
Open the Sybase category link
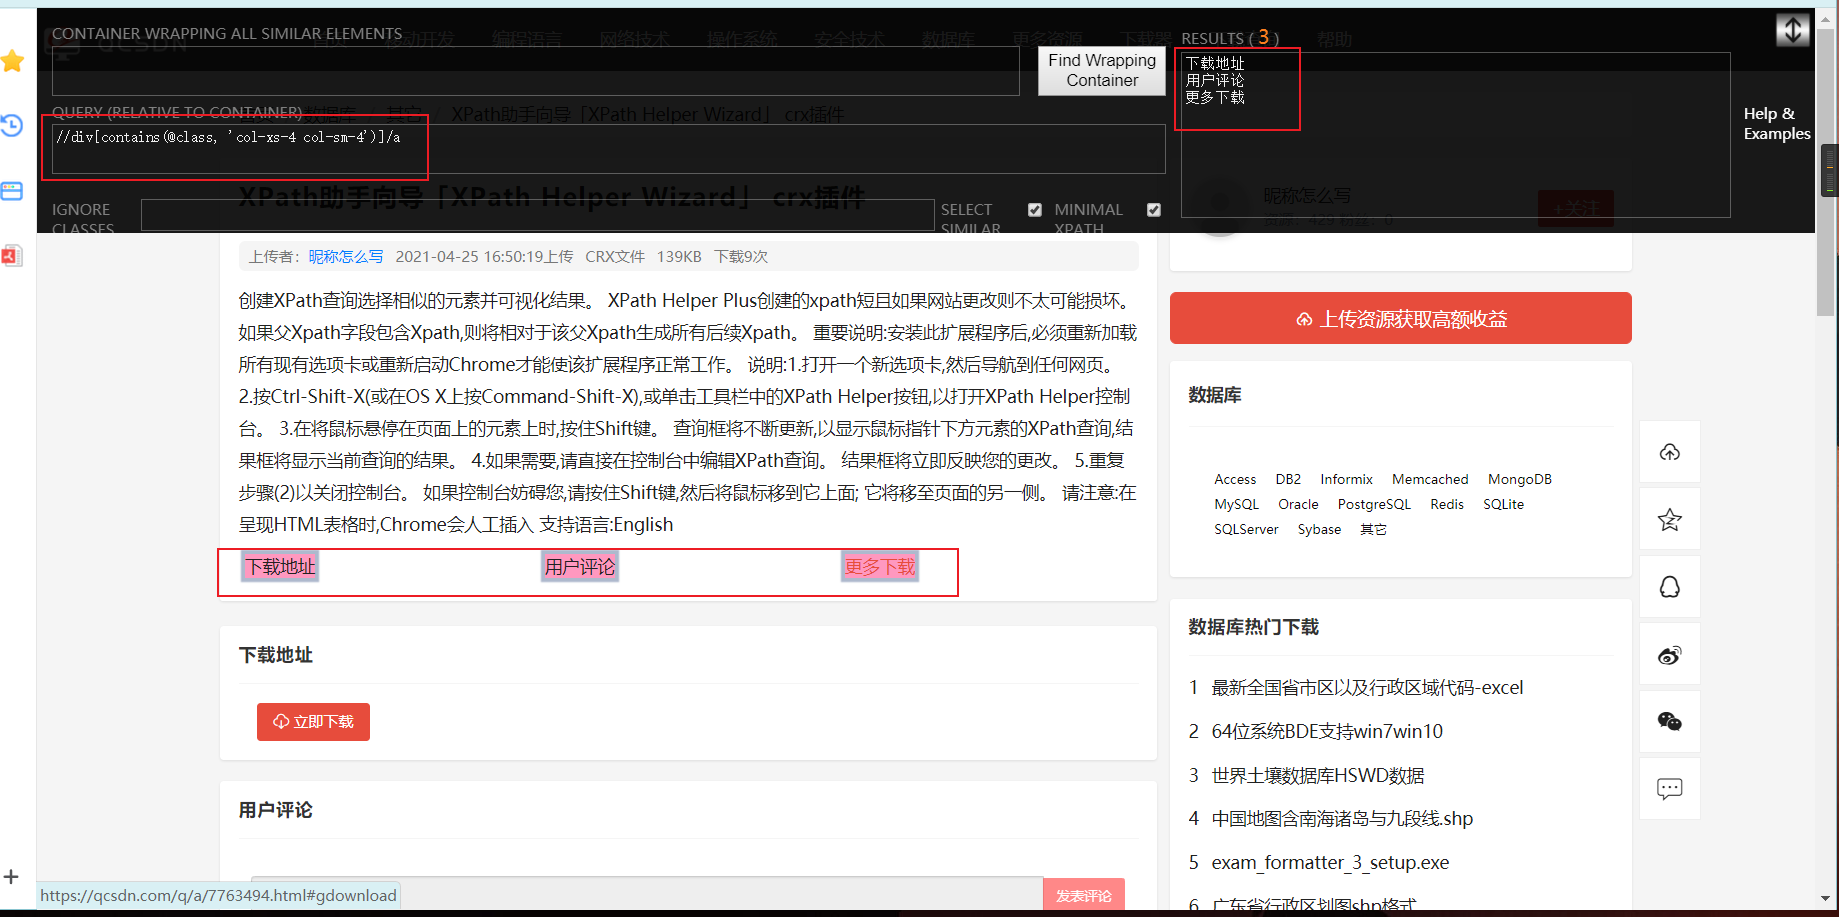[x=1319, y=530]
